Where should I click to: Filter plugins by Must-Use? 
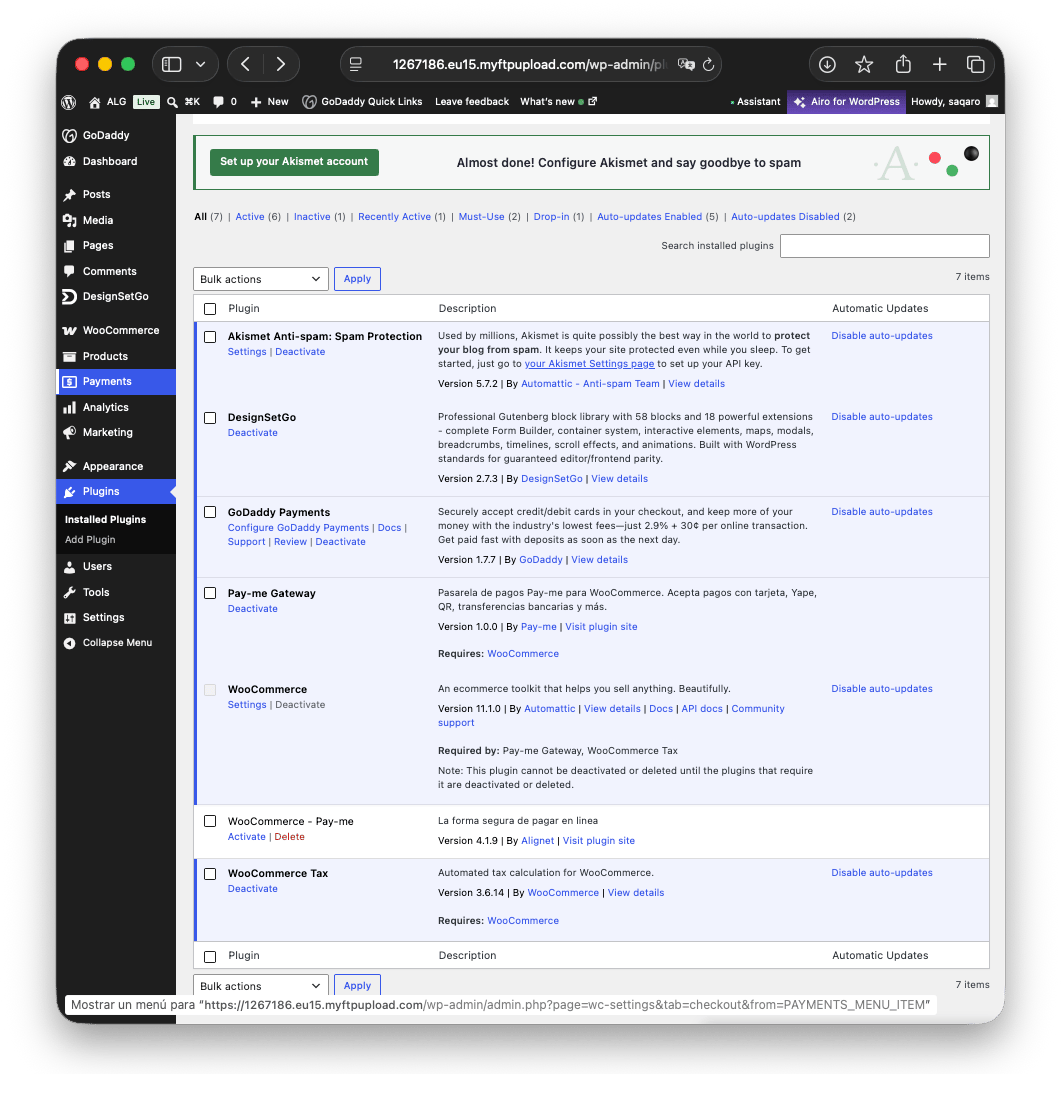[481, 217]
